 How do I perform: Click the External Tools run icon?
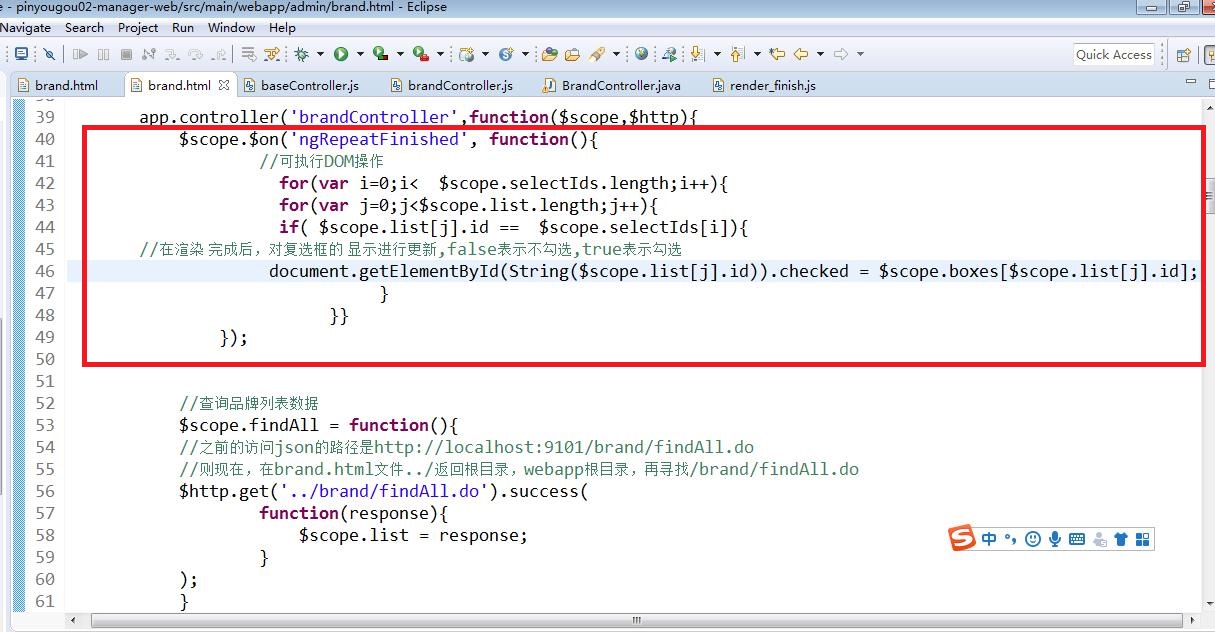420,54
